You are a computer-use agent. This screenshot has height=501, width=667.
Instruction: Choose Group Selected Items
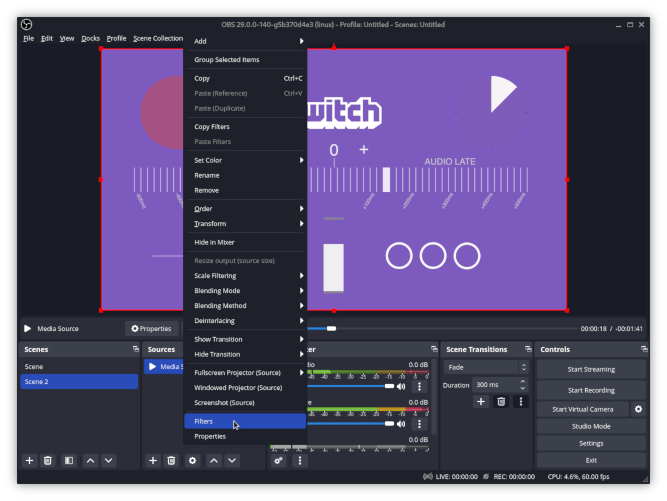(x=245, y=60)
